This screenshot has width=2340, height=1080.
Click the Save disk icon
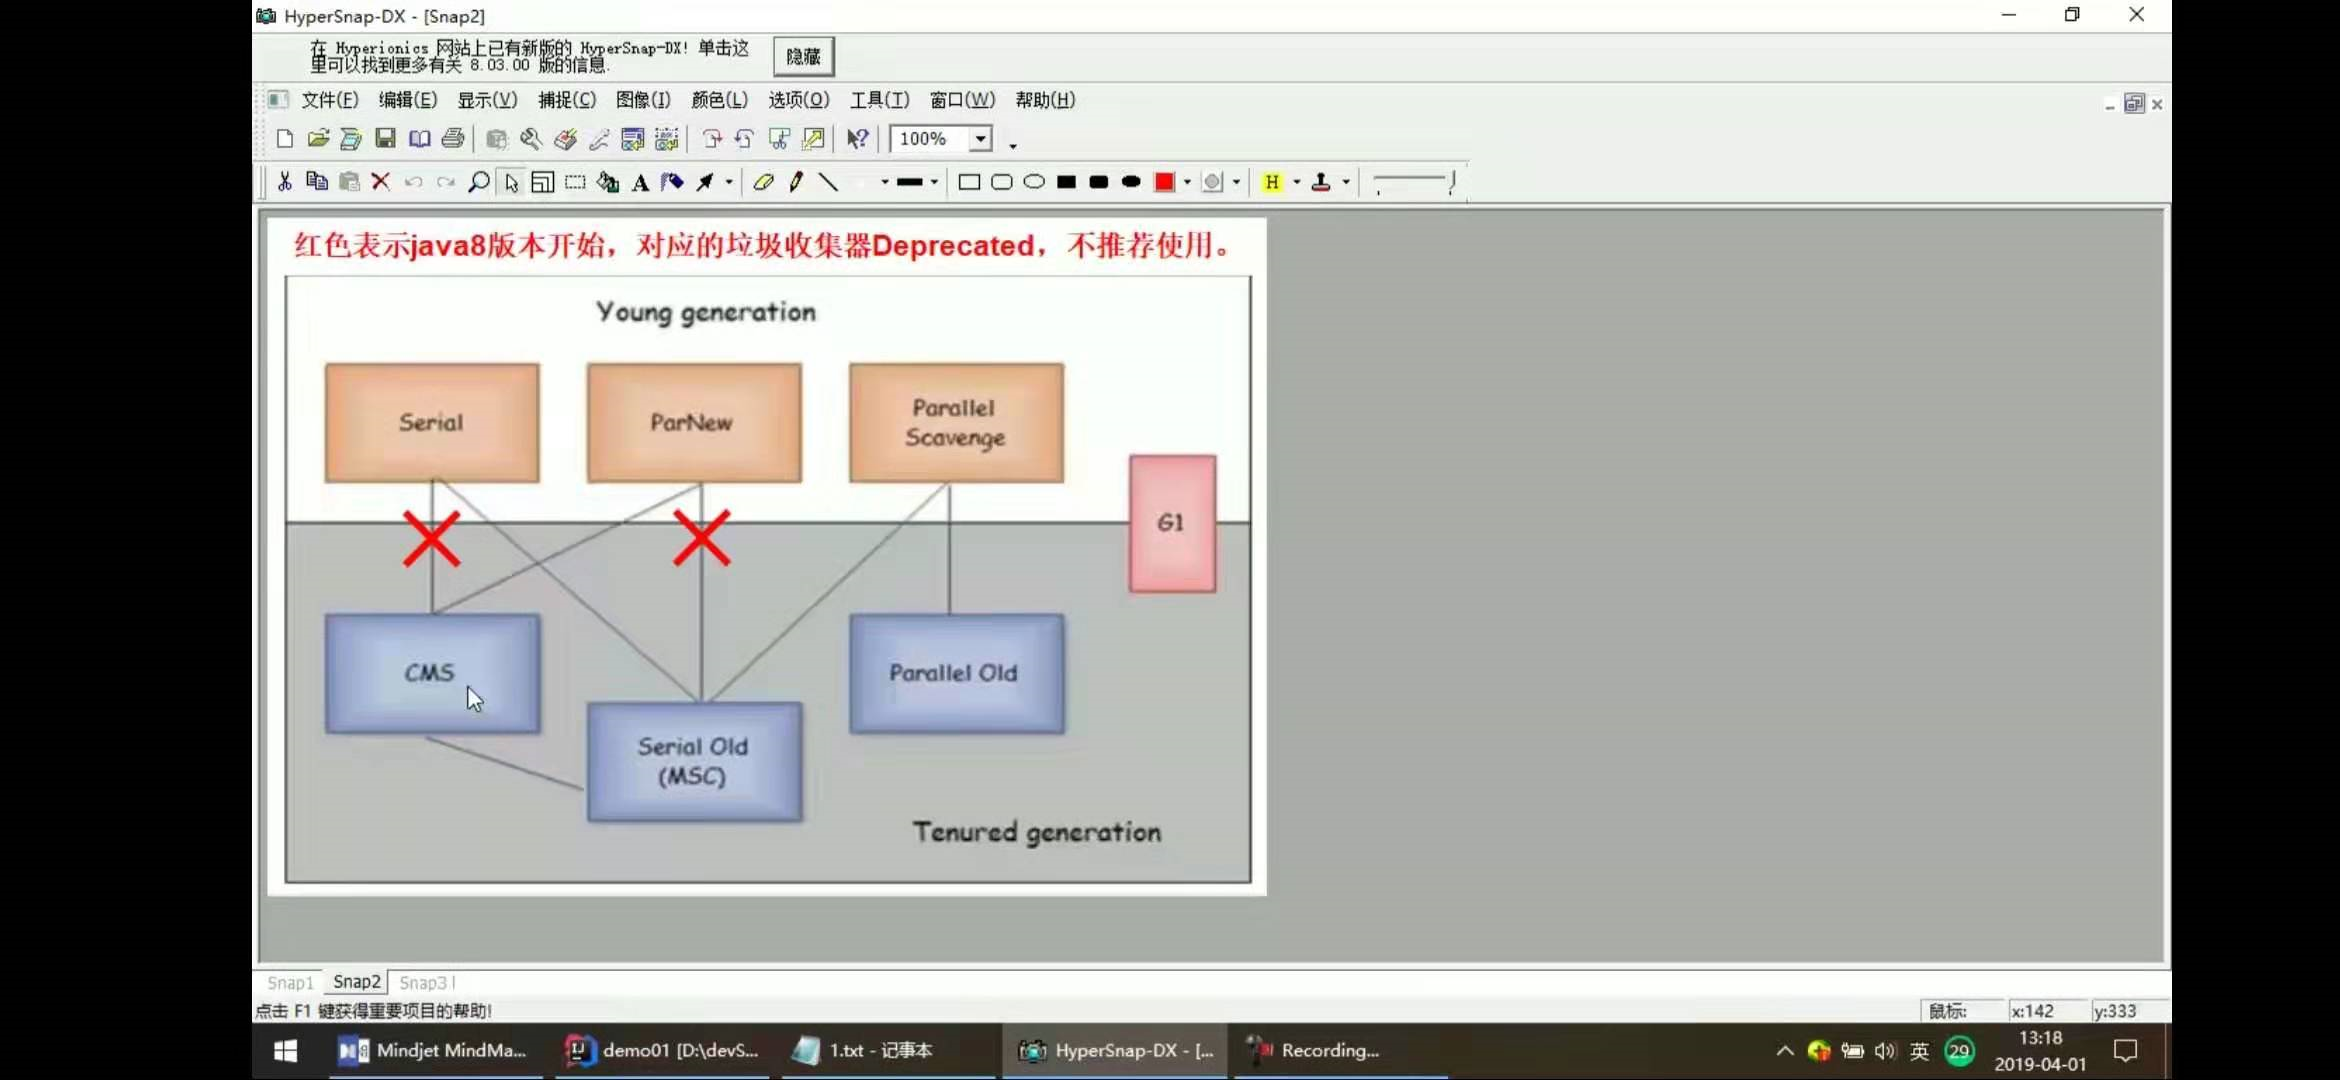(385, 139)
